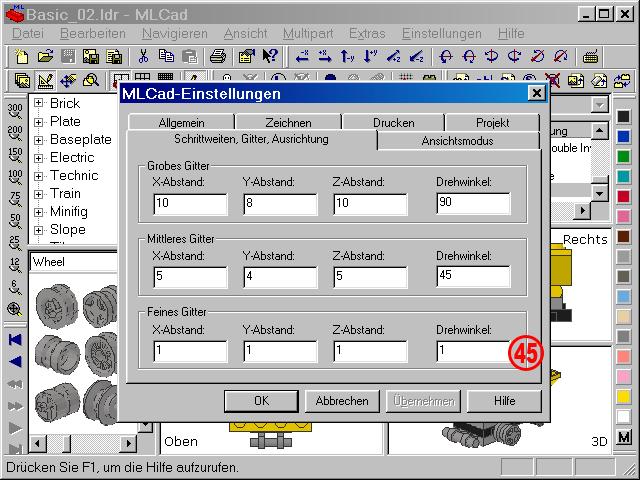
Task: Go to previous step arrow icon
Action: pyautogui.click(x=15, y=362)
